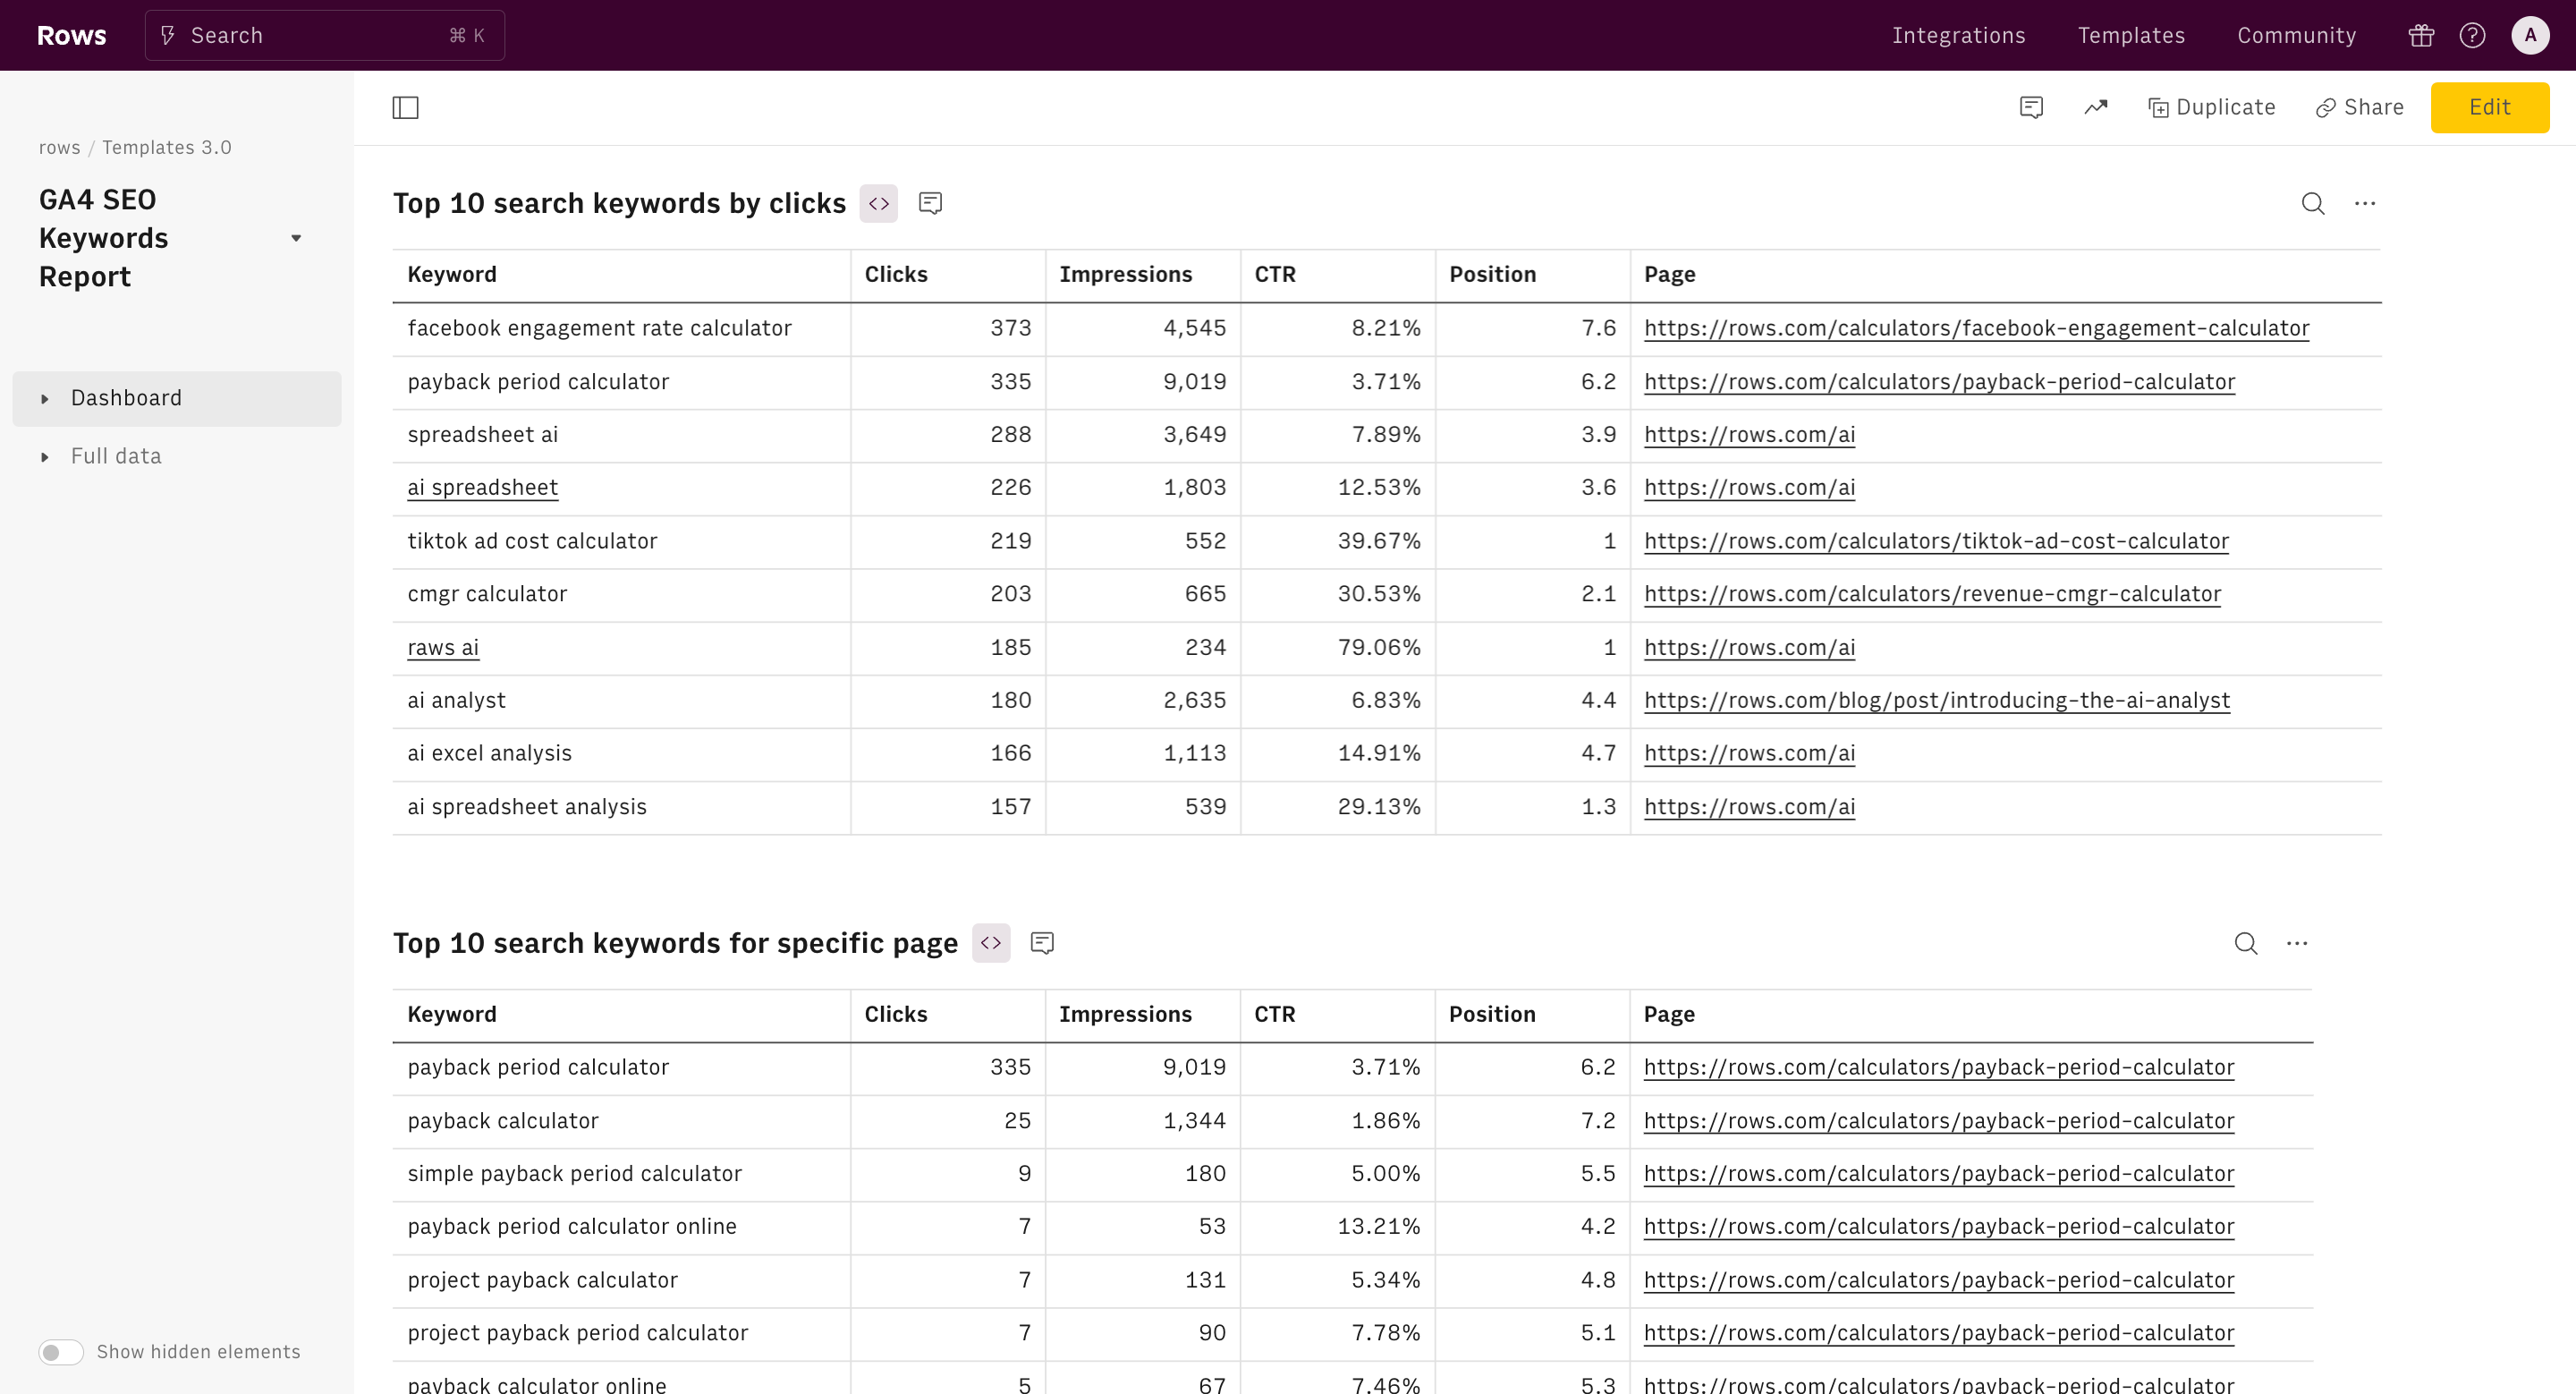The image size is (2576, 1394).
Task: Open the gift icon in top bar
Action: 2421,35
